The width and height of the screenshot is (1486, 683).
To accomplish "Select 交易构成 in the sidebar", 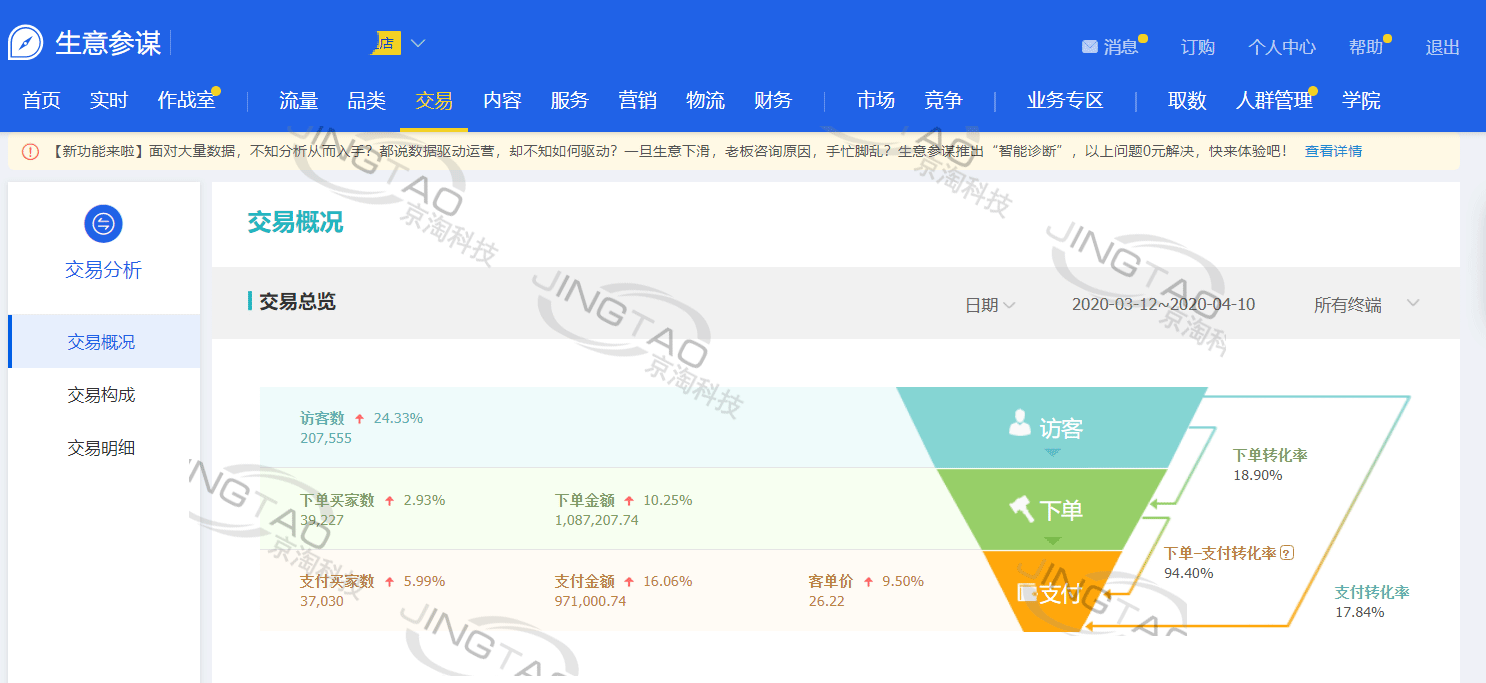I will (101, 395).
